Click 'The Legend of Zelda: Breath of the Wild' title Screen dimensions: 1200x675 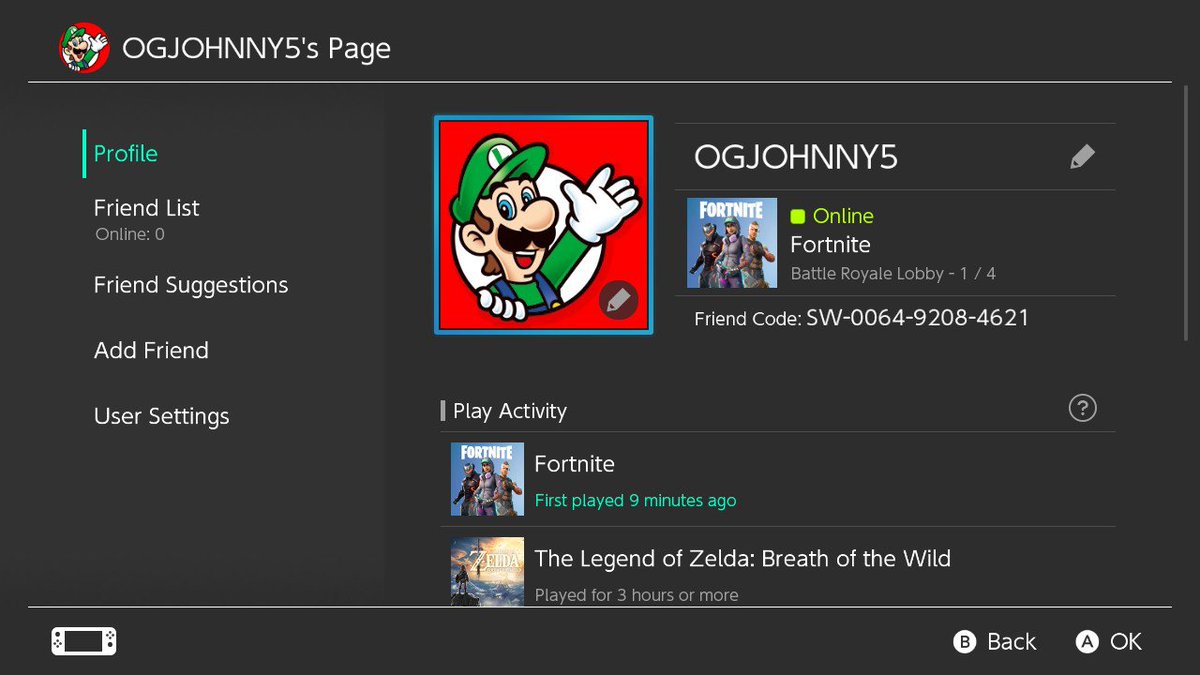[x=743, y=558]
